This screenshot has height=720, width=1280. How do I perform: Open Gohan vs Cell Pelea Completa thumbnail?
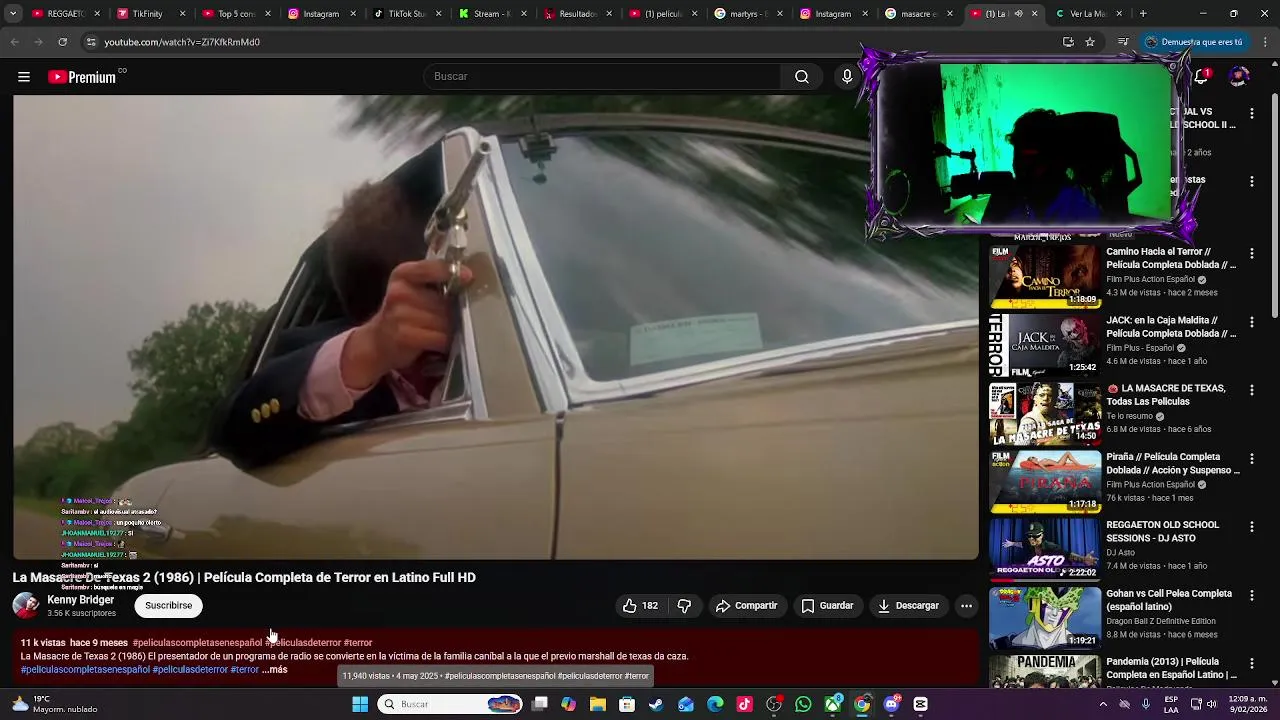pyautogui.click(x=1044, y=619)
